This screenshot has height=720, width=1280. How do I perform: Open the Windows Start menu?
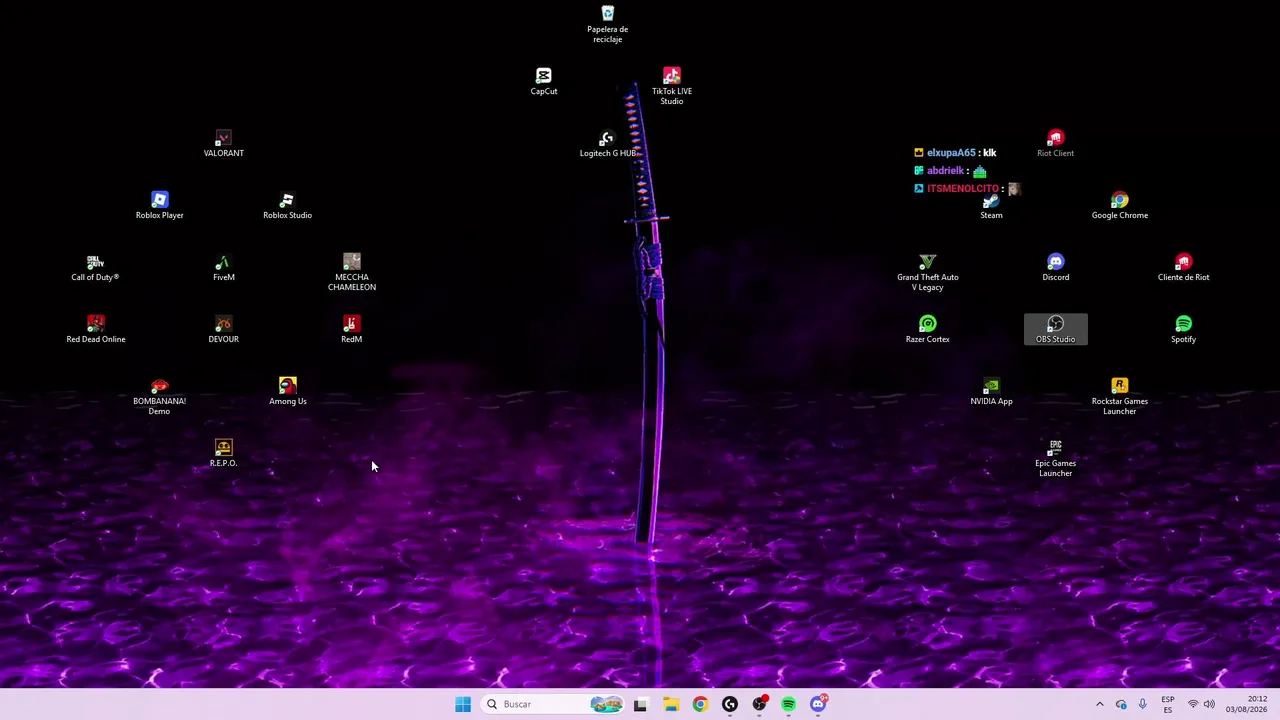pyautogui.click(x=462, y=704)
